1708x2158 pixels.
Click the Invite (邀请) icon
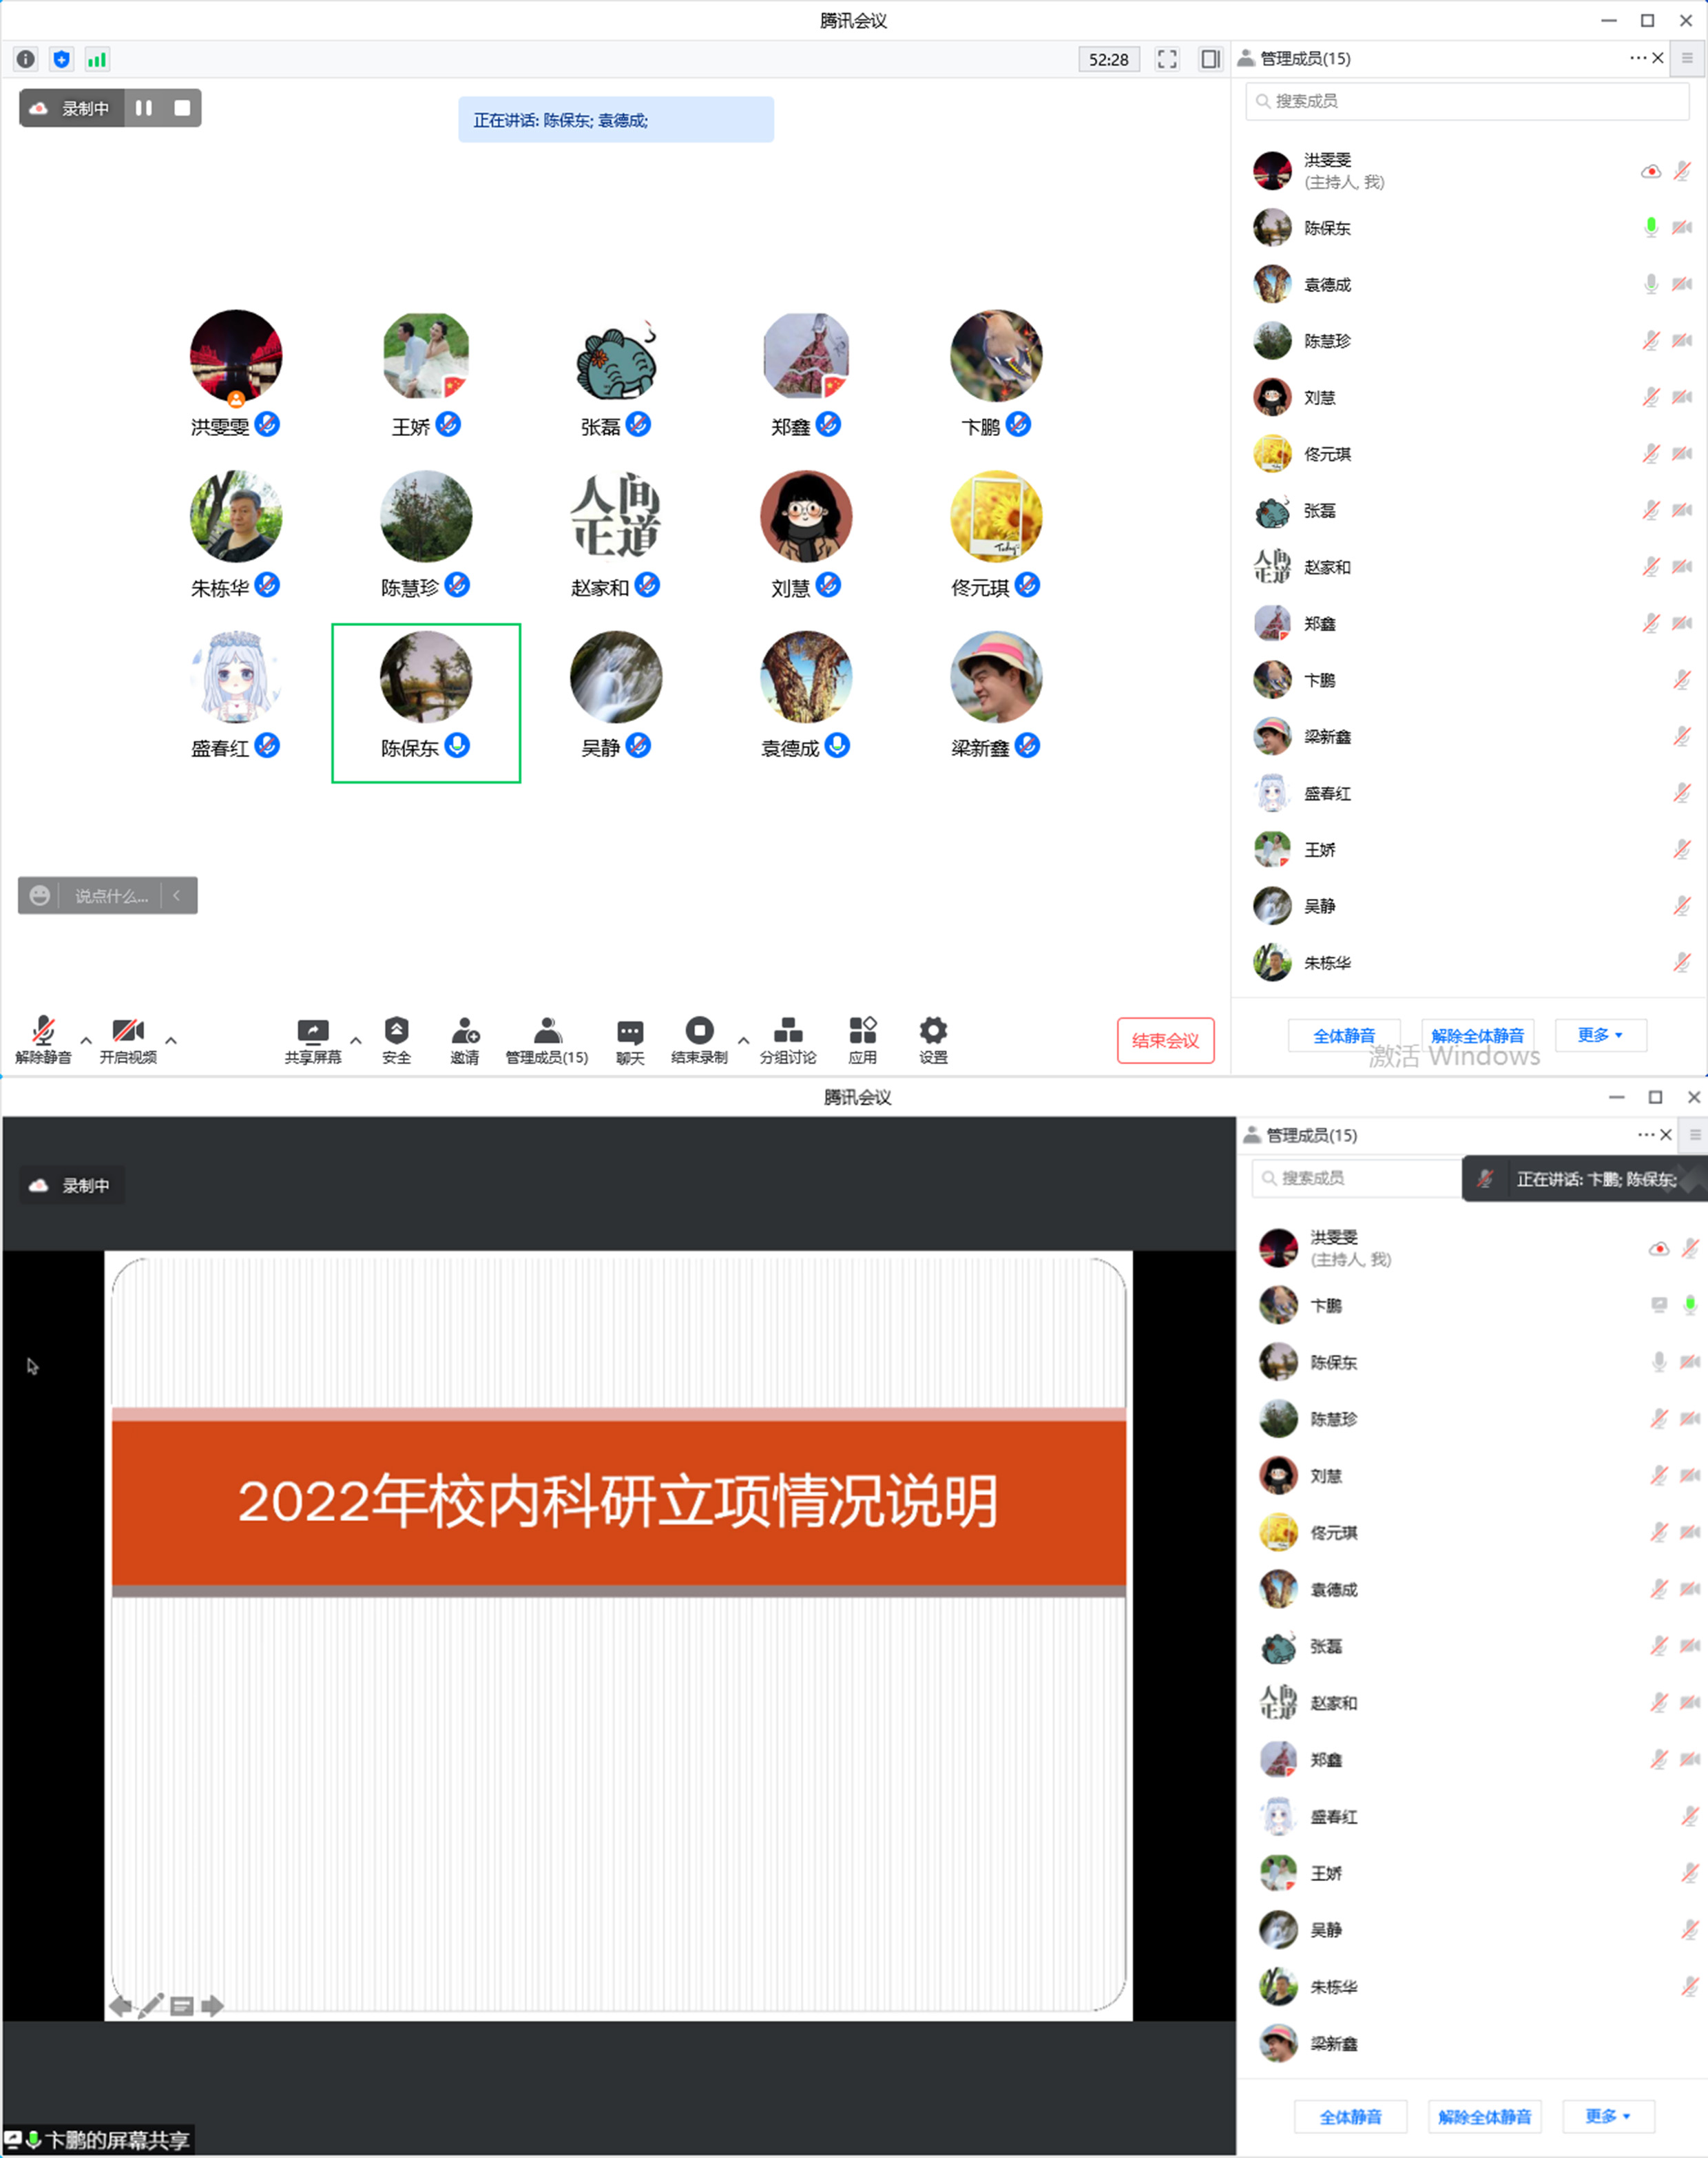tap(464, 1031)
